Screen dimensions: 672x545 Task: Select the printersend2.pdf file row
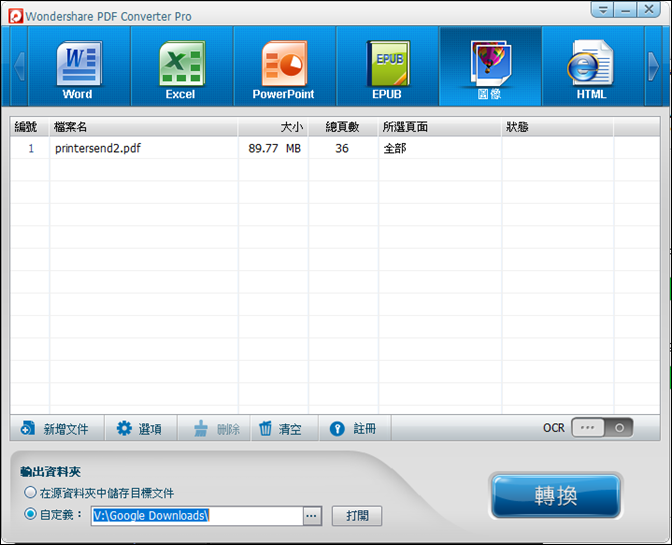pyautogui.click(x=335, y=148)
